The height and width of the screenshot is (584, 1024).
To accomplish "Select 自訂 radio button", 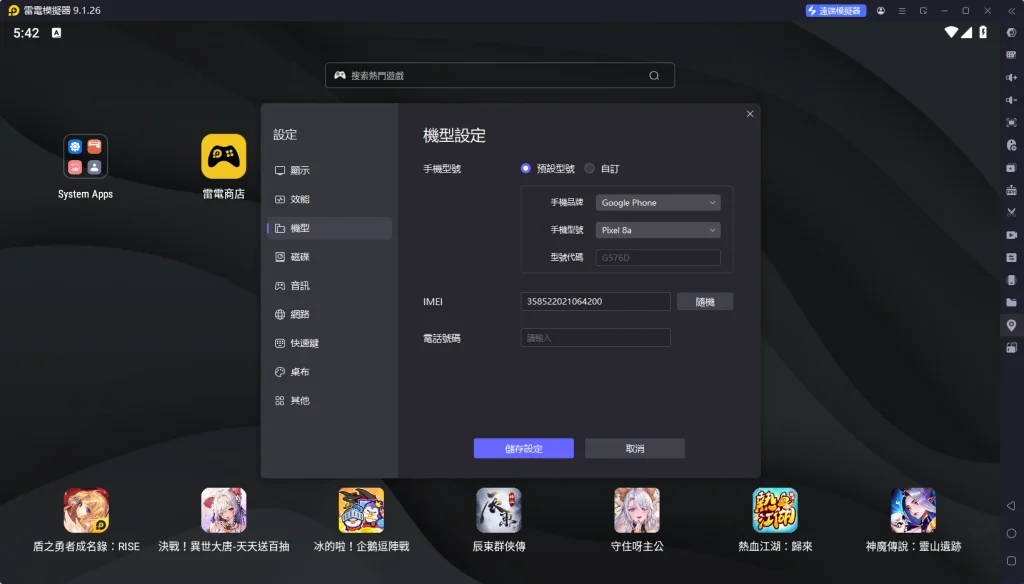I will 590,169.
